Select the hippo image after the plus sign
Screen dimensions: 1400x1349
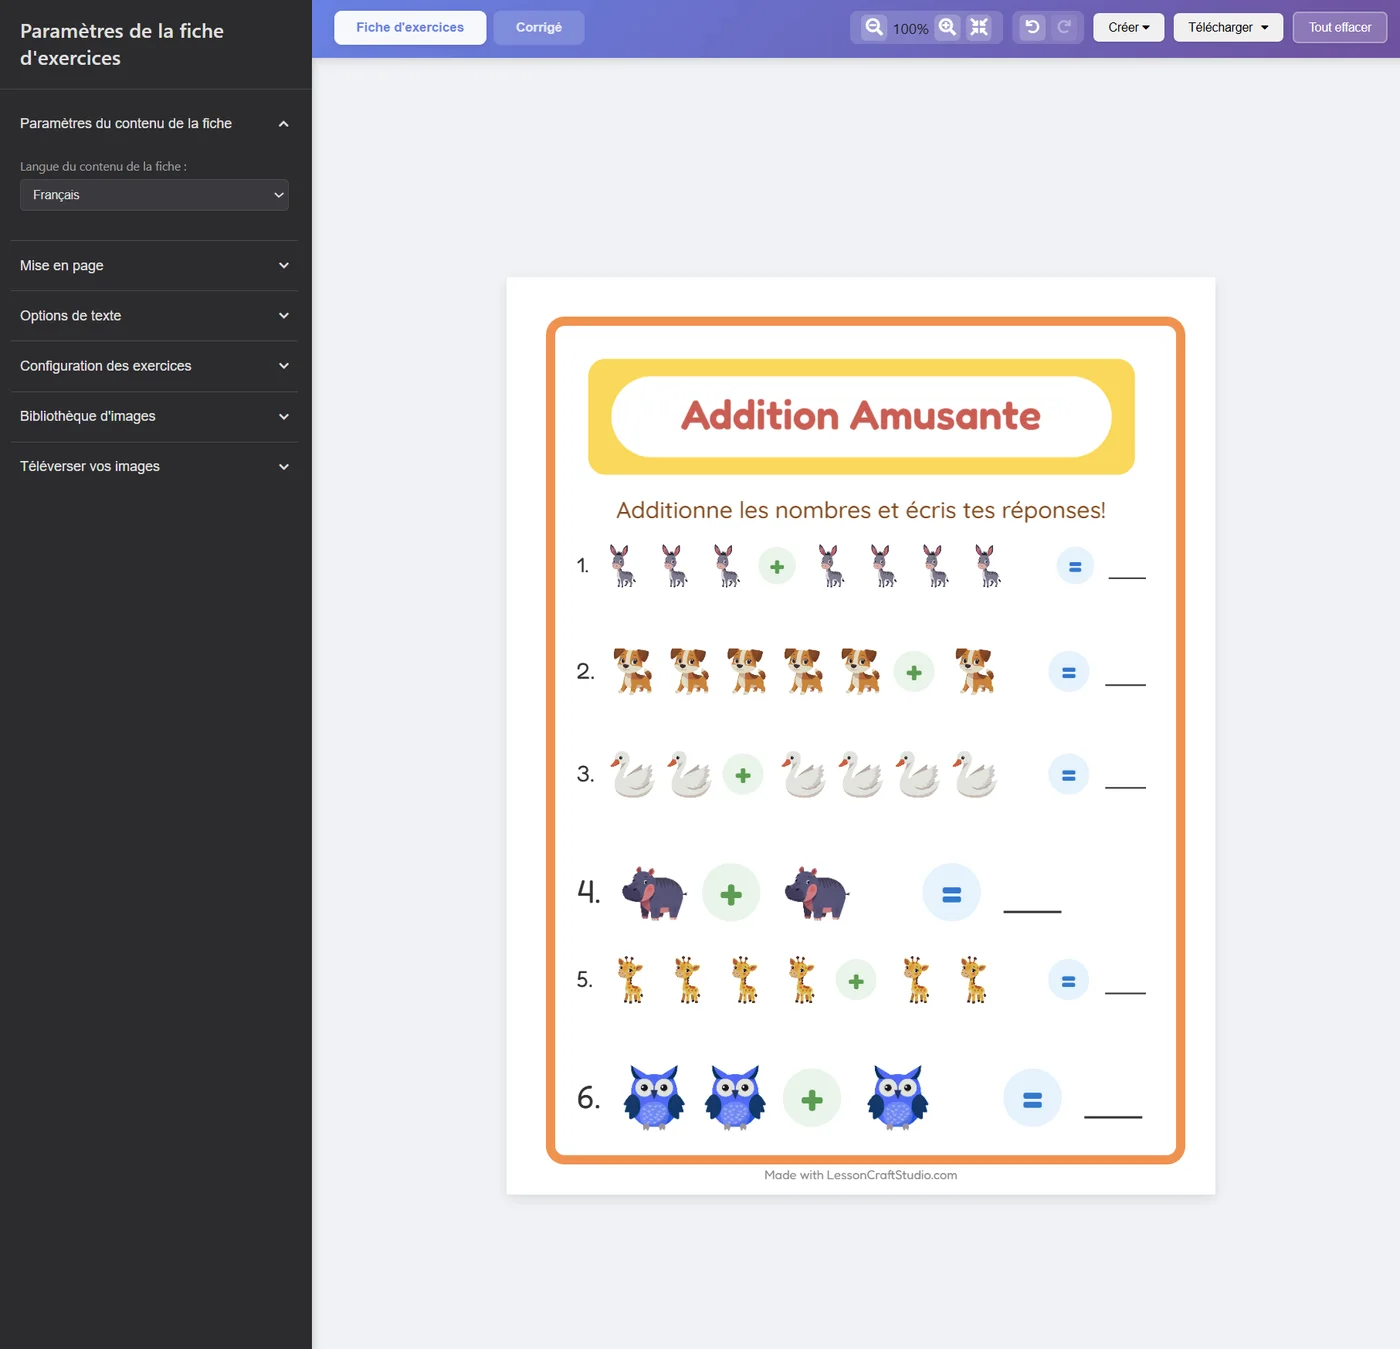tap(816, 893)
